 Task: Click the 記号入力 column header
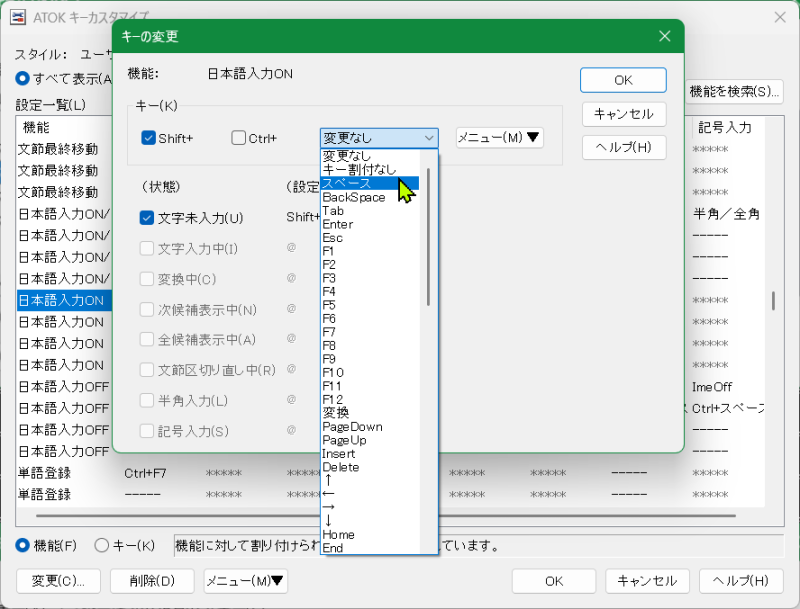tap(724, 127)
